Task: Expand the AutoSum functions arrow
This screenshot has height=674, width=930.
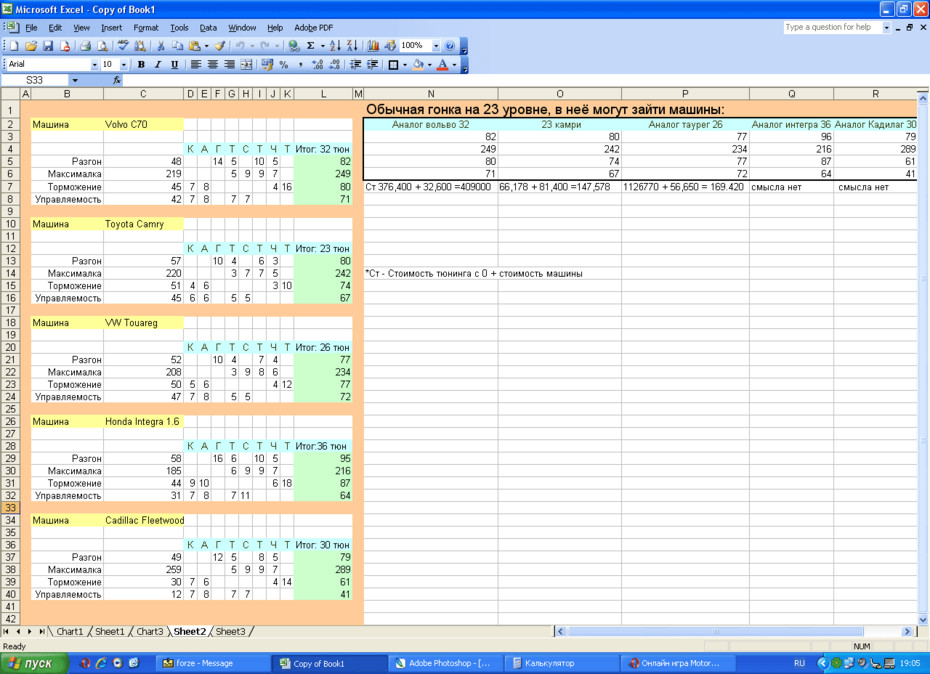Action: tap(322, 46)
